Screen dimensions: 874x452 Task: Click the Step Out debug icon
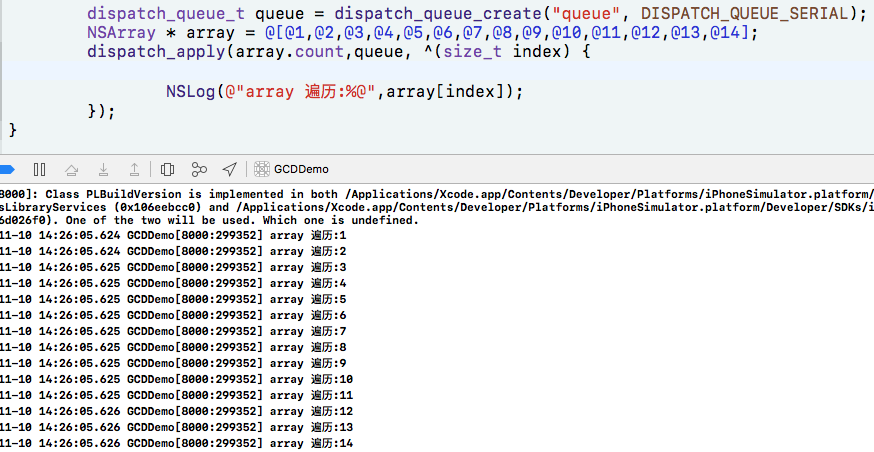[x=135, y=169]
